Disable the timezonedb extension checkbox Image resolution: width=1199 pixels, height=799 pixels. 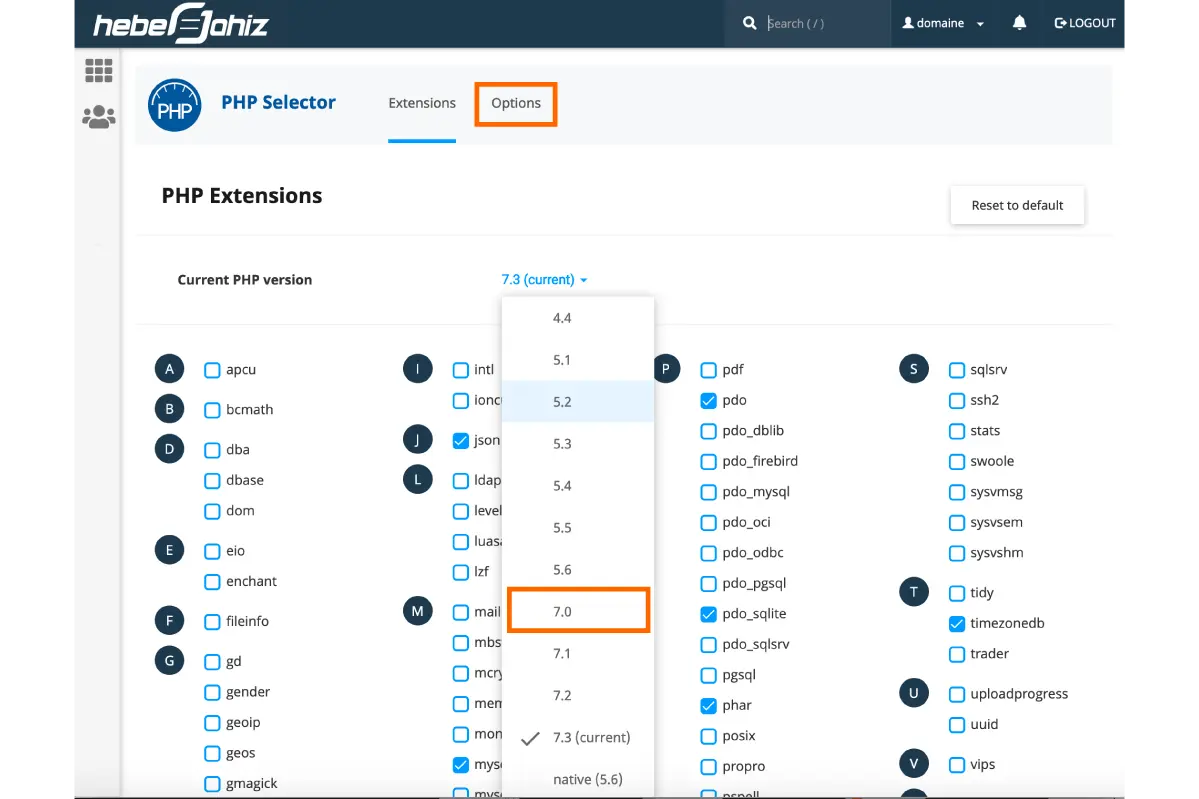coord(956,623)
